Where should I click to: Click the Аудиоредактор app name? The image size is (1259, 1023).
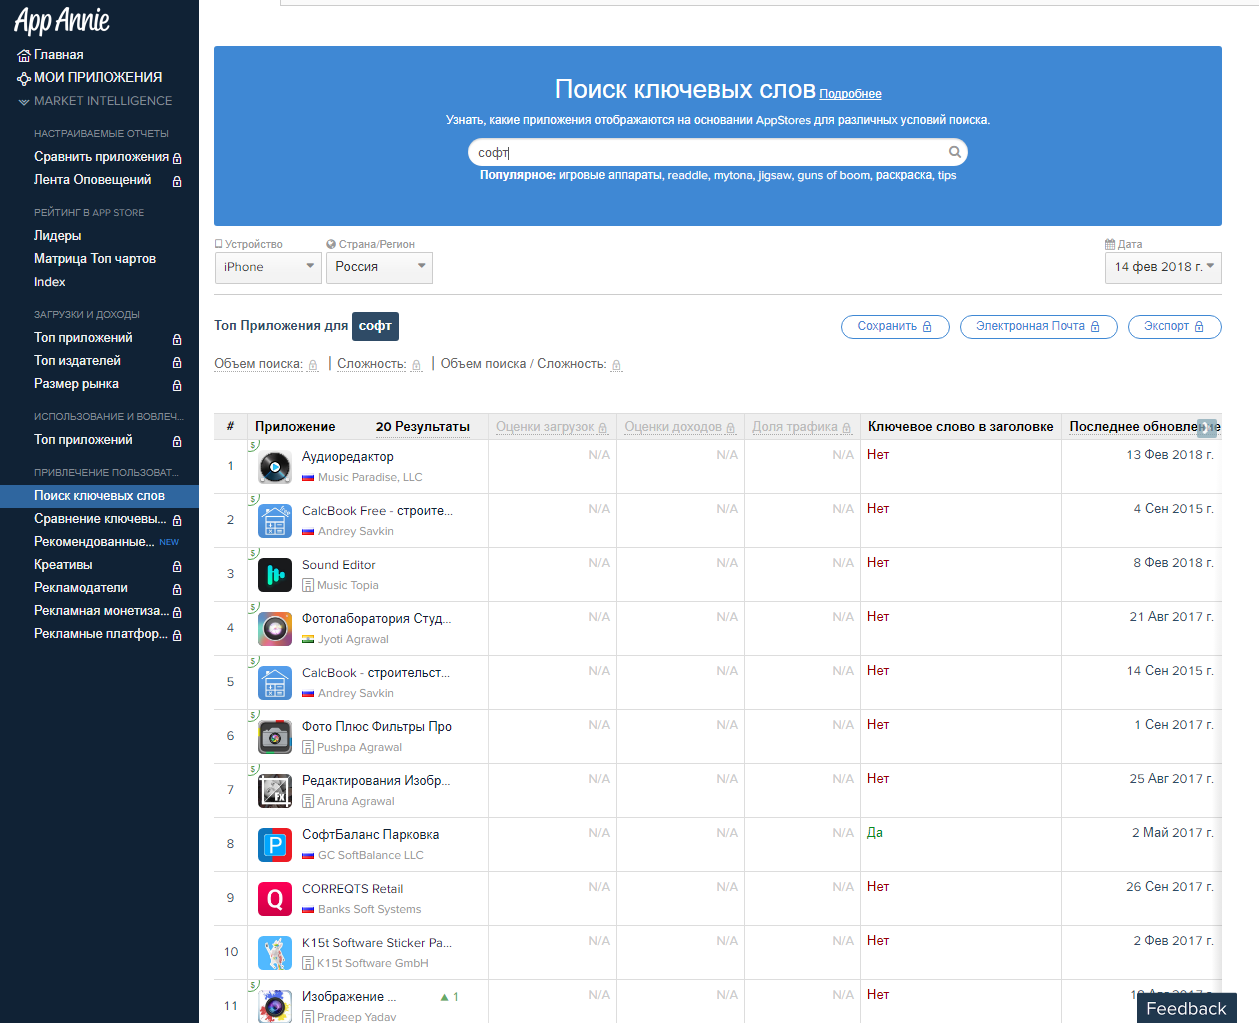pos(348,457)
